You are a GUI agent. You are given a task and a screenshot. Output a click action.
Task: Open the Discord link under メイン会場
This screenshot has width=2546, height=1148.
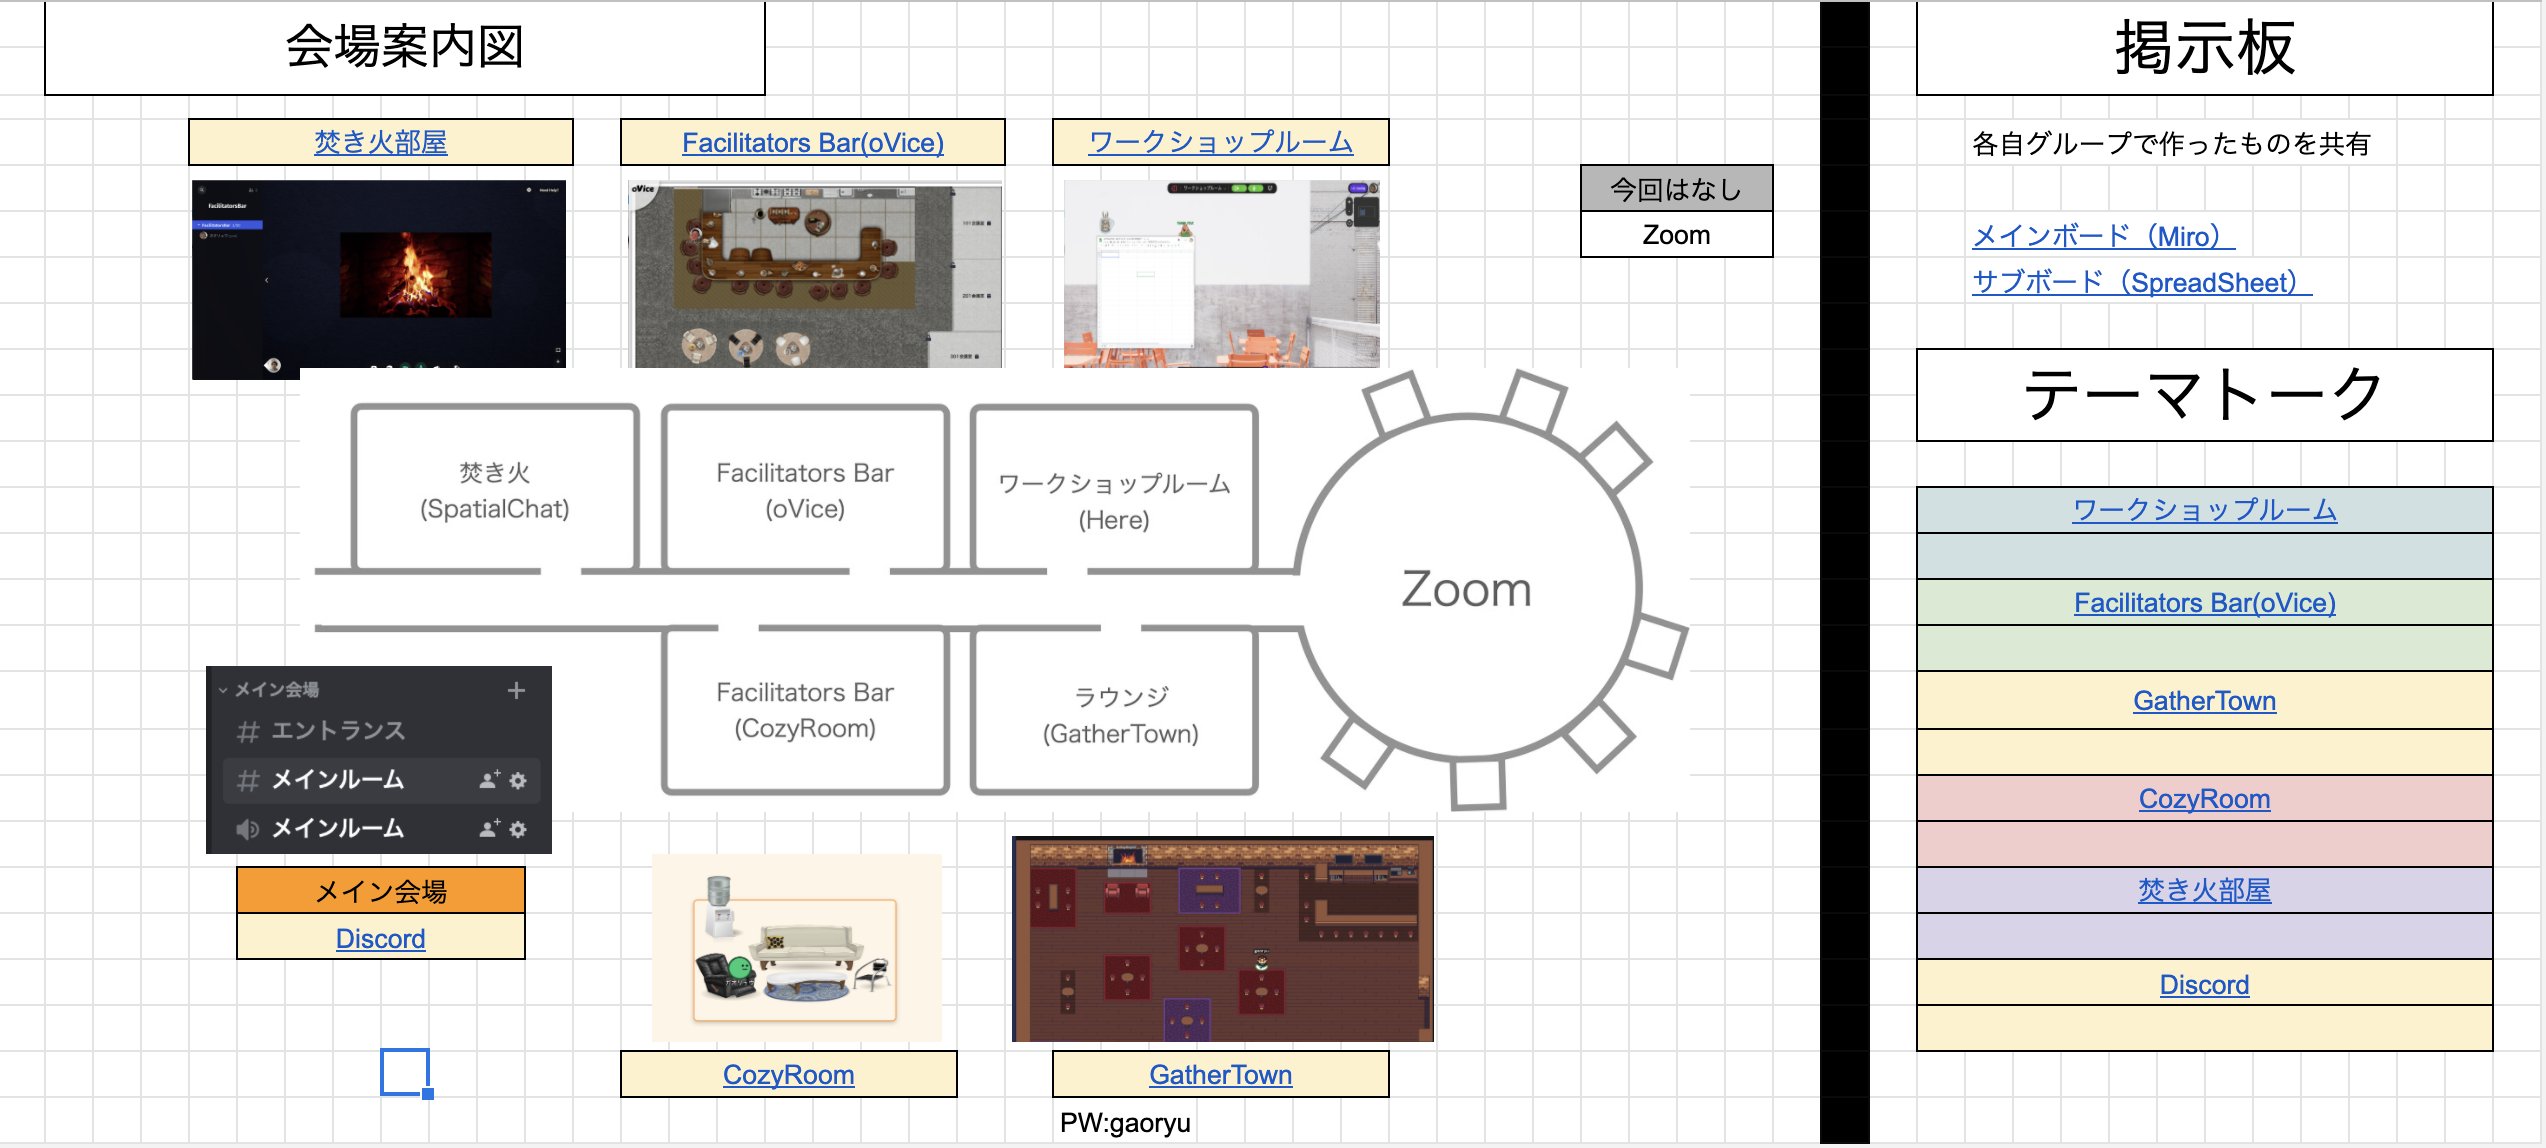[x=380, y=938]
